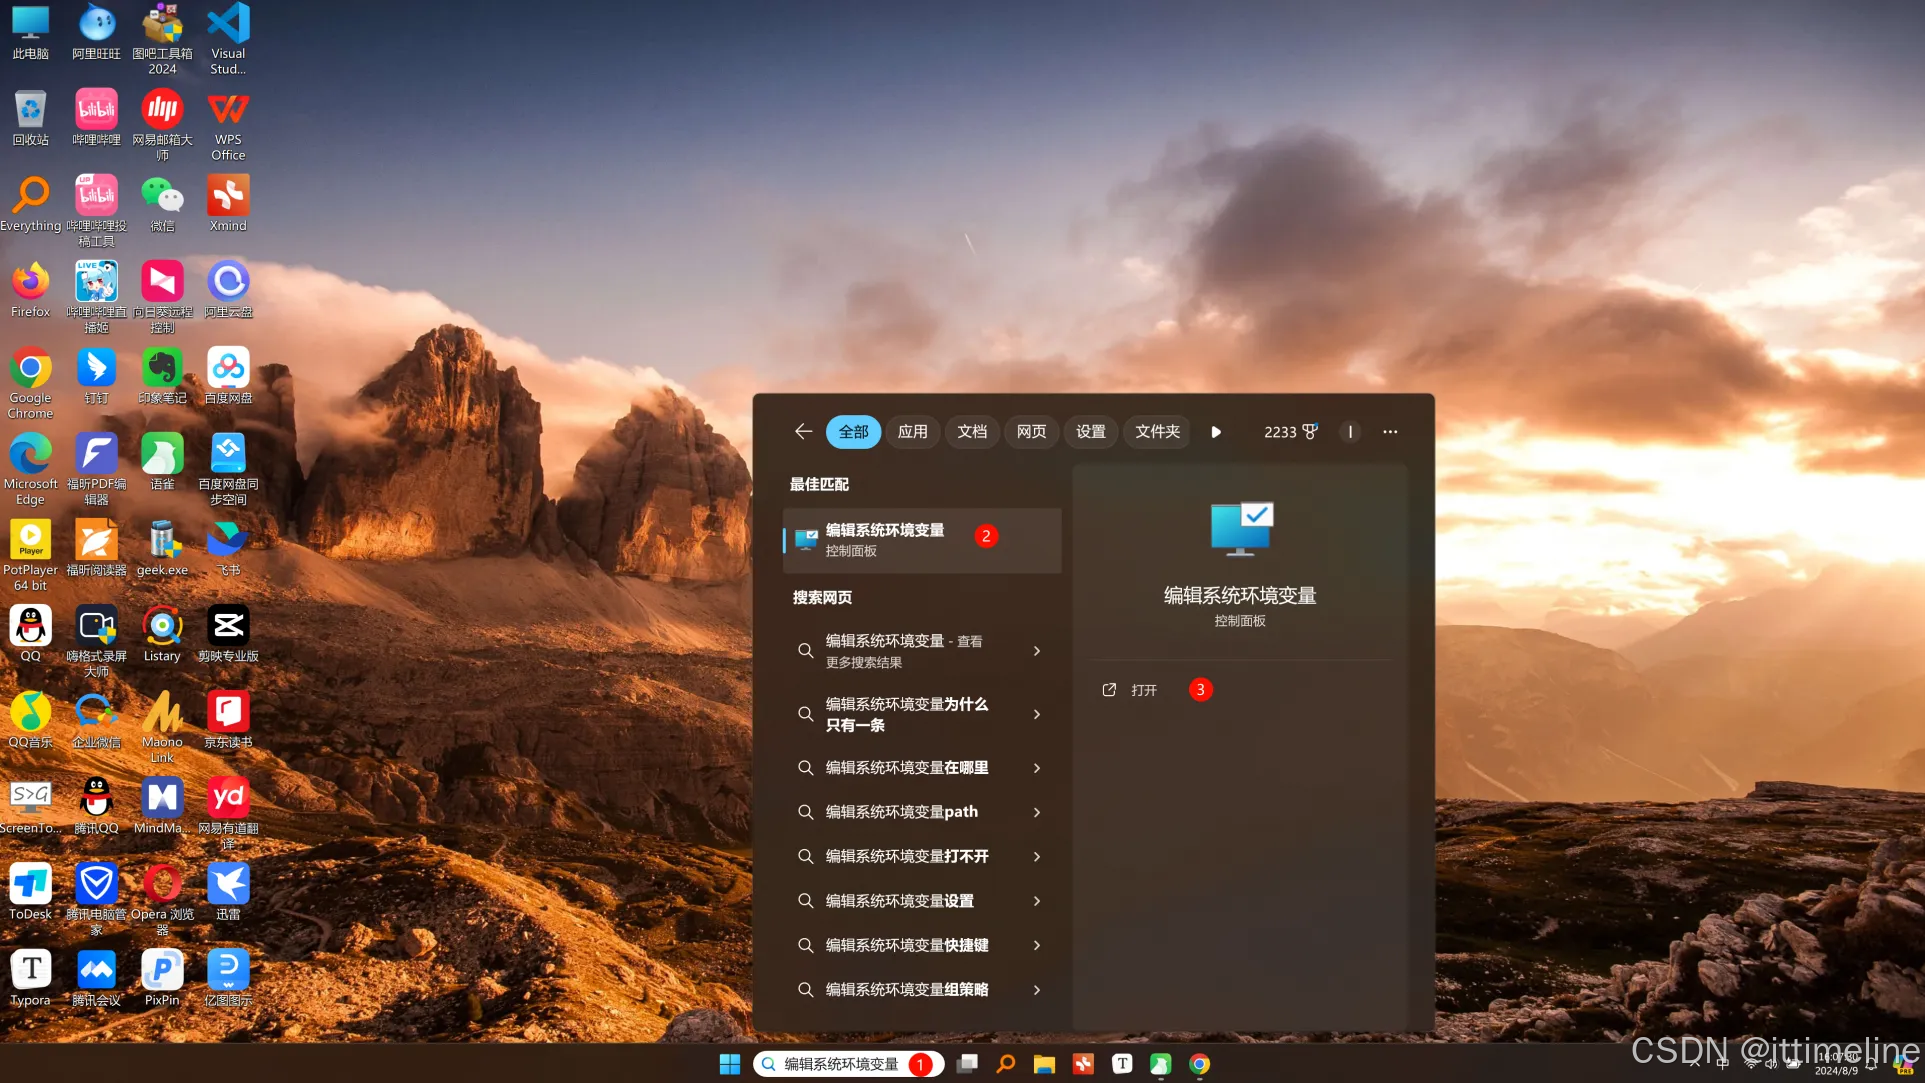Select best match 编辑系统环境变量 control panel result
The height and width of the screenshot is (1083, 1925).
point(884,540)
